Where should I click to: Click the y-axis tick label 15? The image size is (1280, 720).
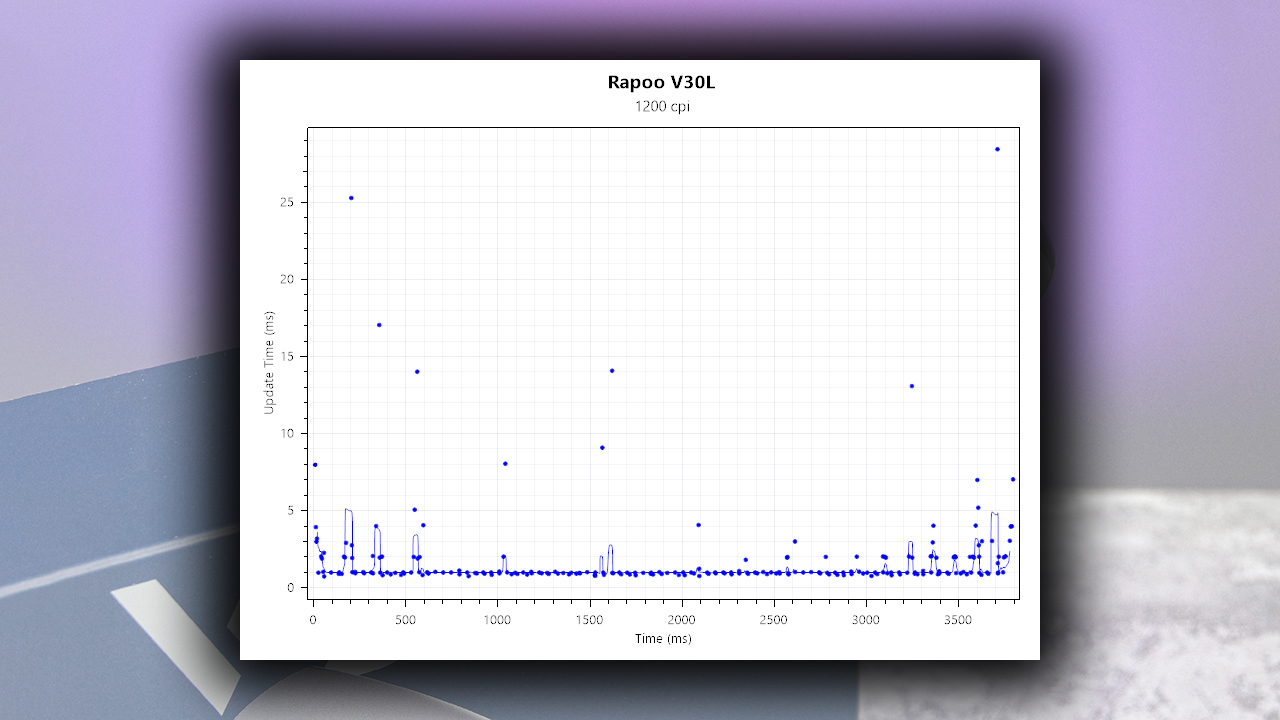coord(288,356)
